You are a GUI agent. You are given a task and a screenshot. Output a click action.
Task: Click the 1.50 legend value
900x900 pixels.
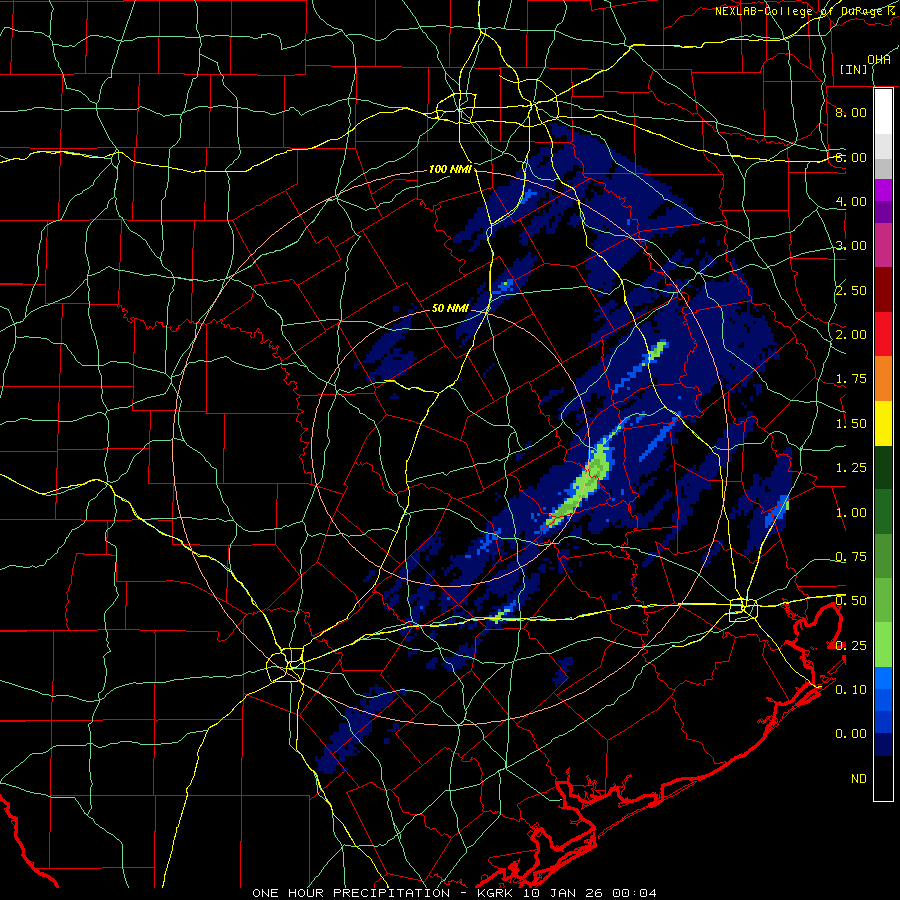[851, 424]
